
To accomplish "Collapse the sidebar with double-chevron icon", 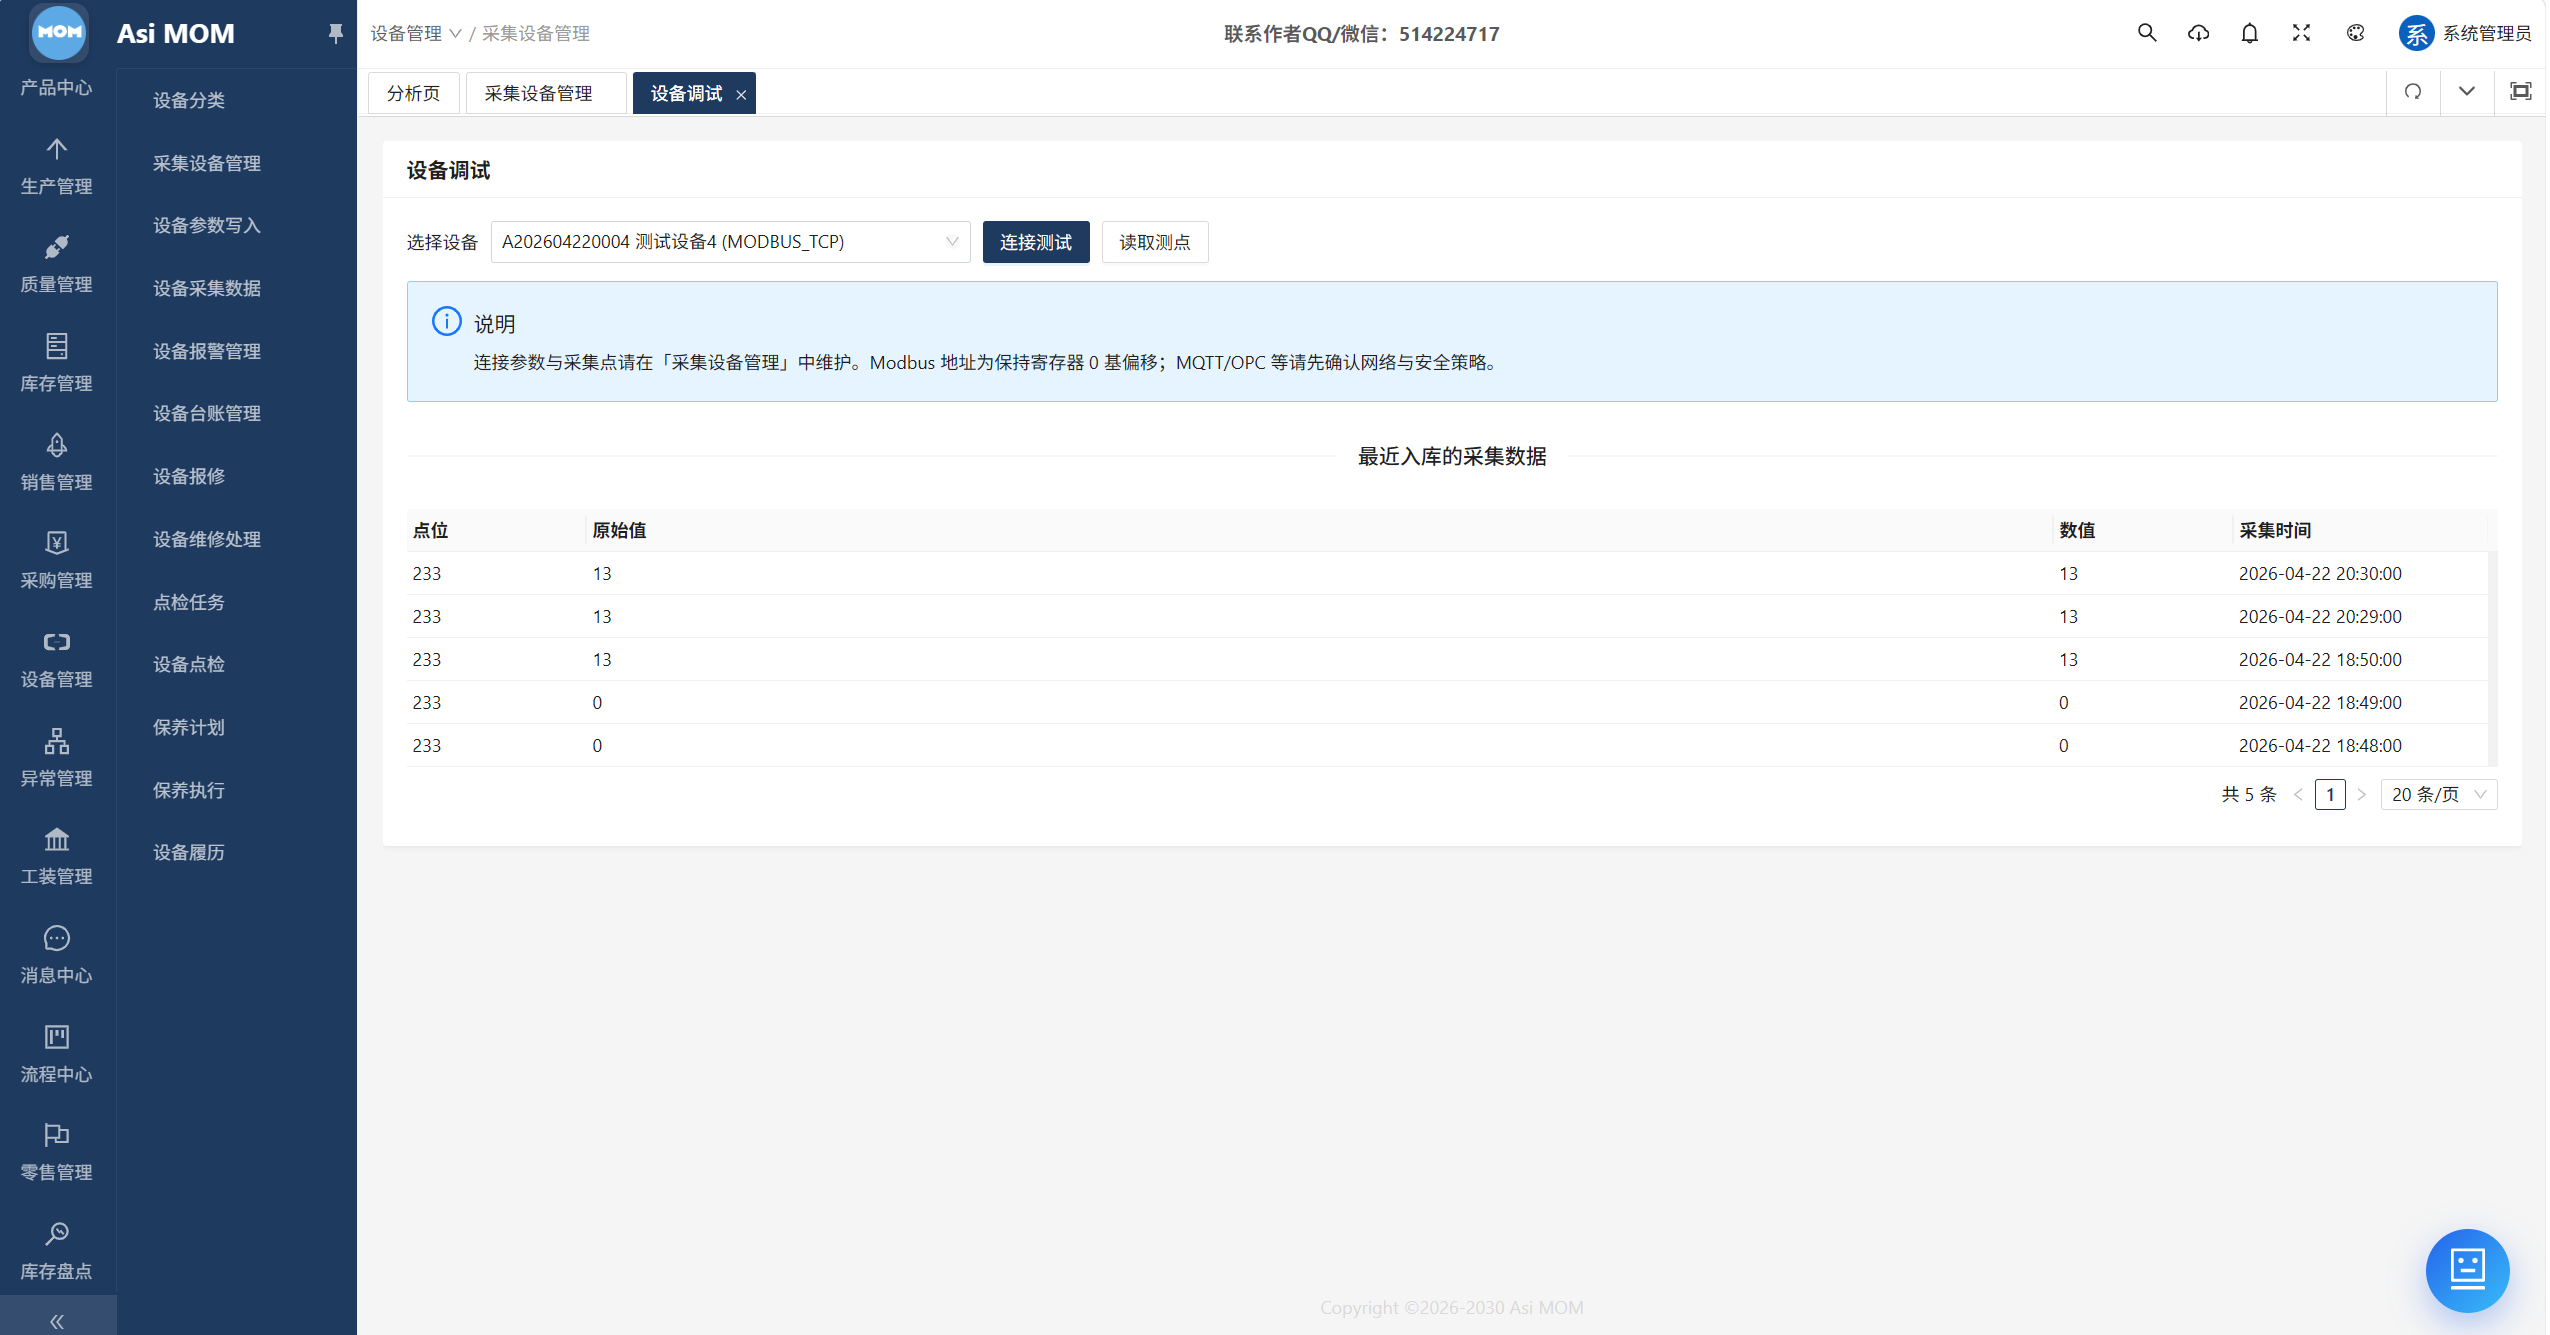I will [57, 1320].
